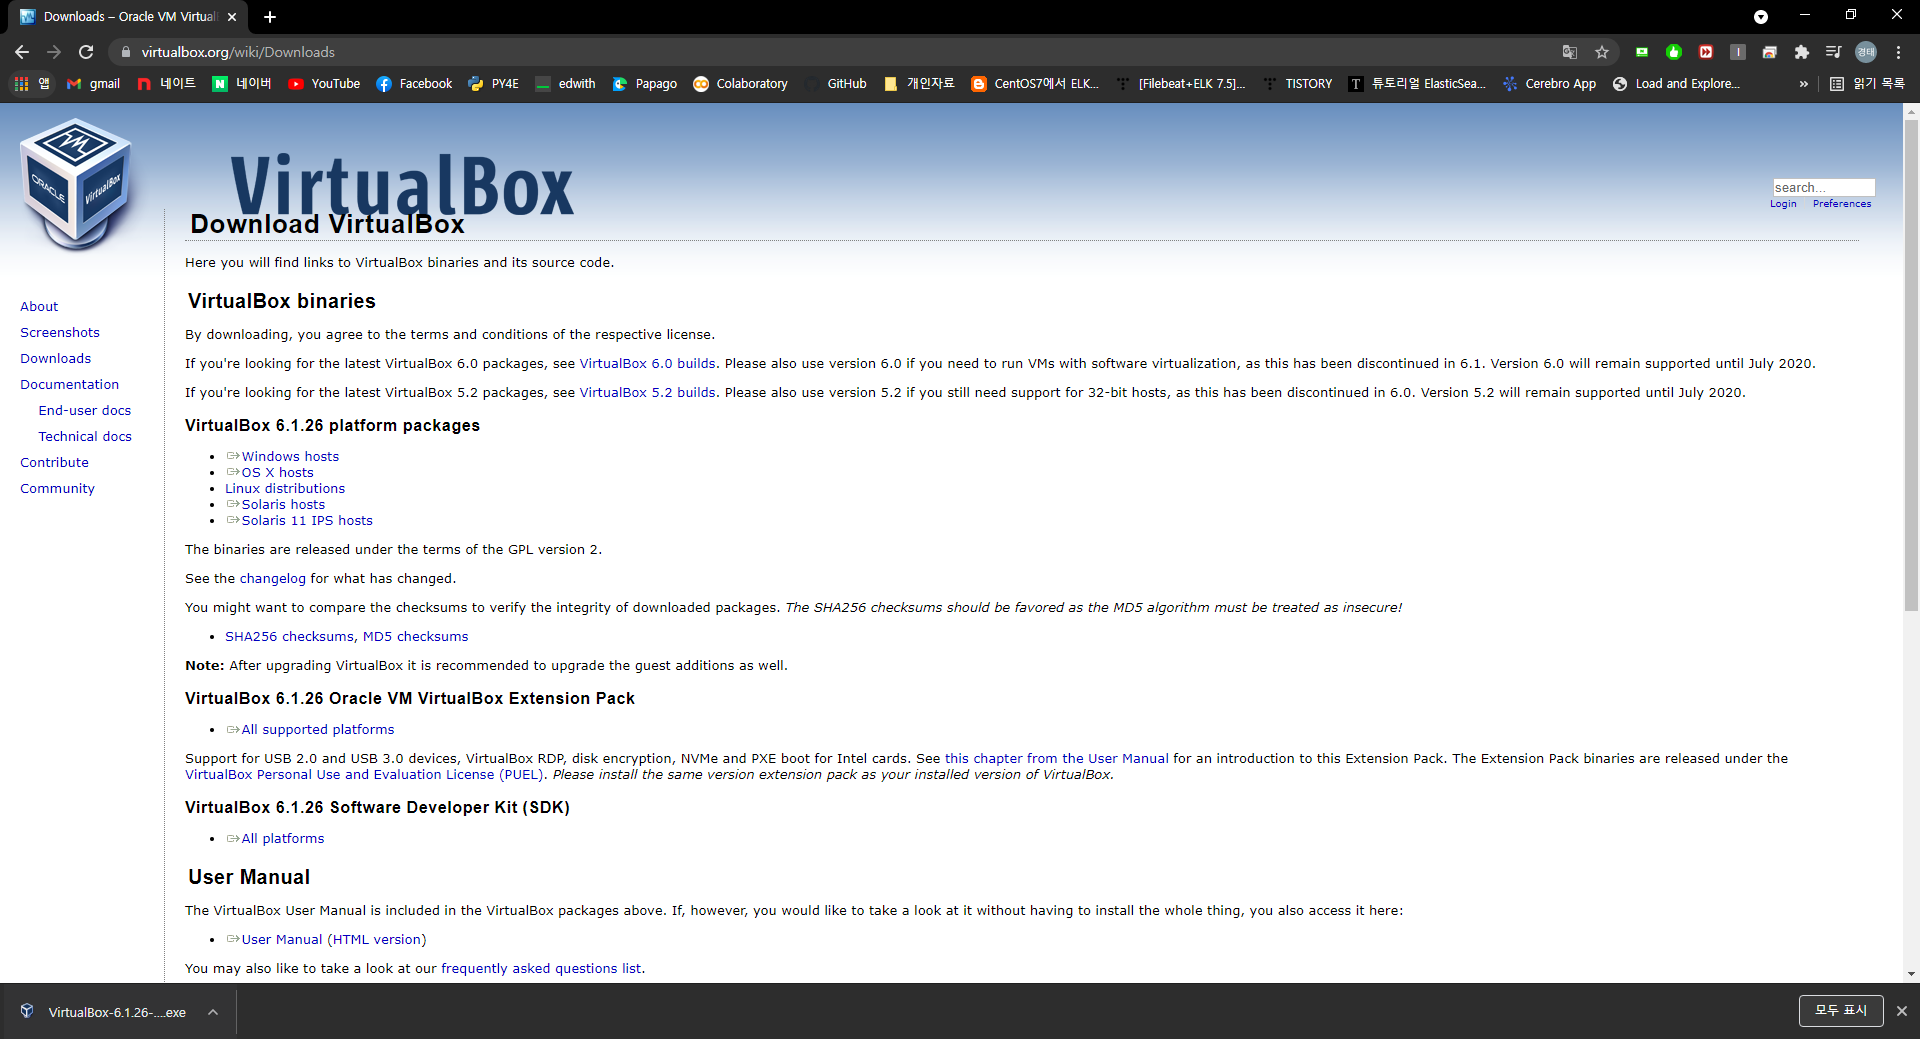Expand options for VirtualBox-6.1.26 download
1920x1039 pixels.
pos(213,1012)
